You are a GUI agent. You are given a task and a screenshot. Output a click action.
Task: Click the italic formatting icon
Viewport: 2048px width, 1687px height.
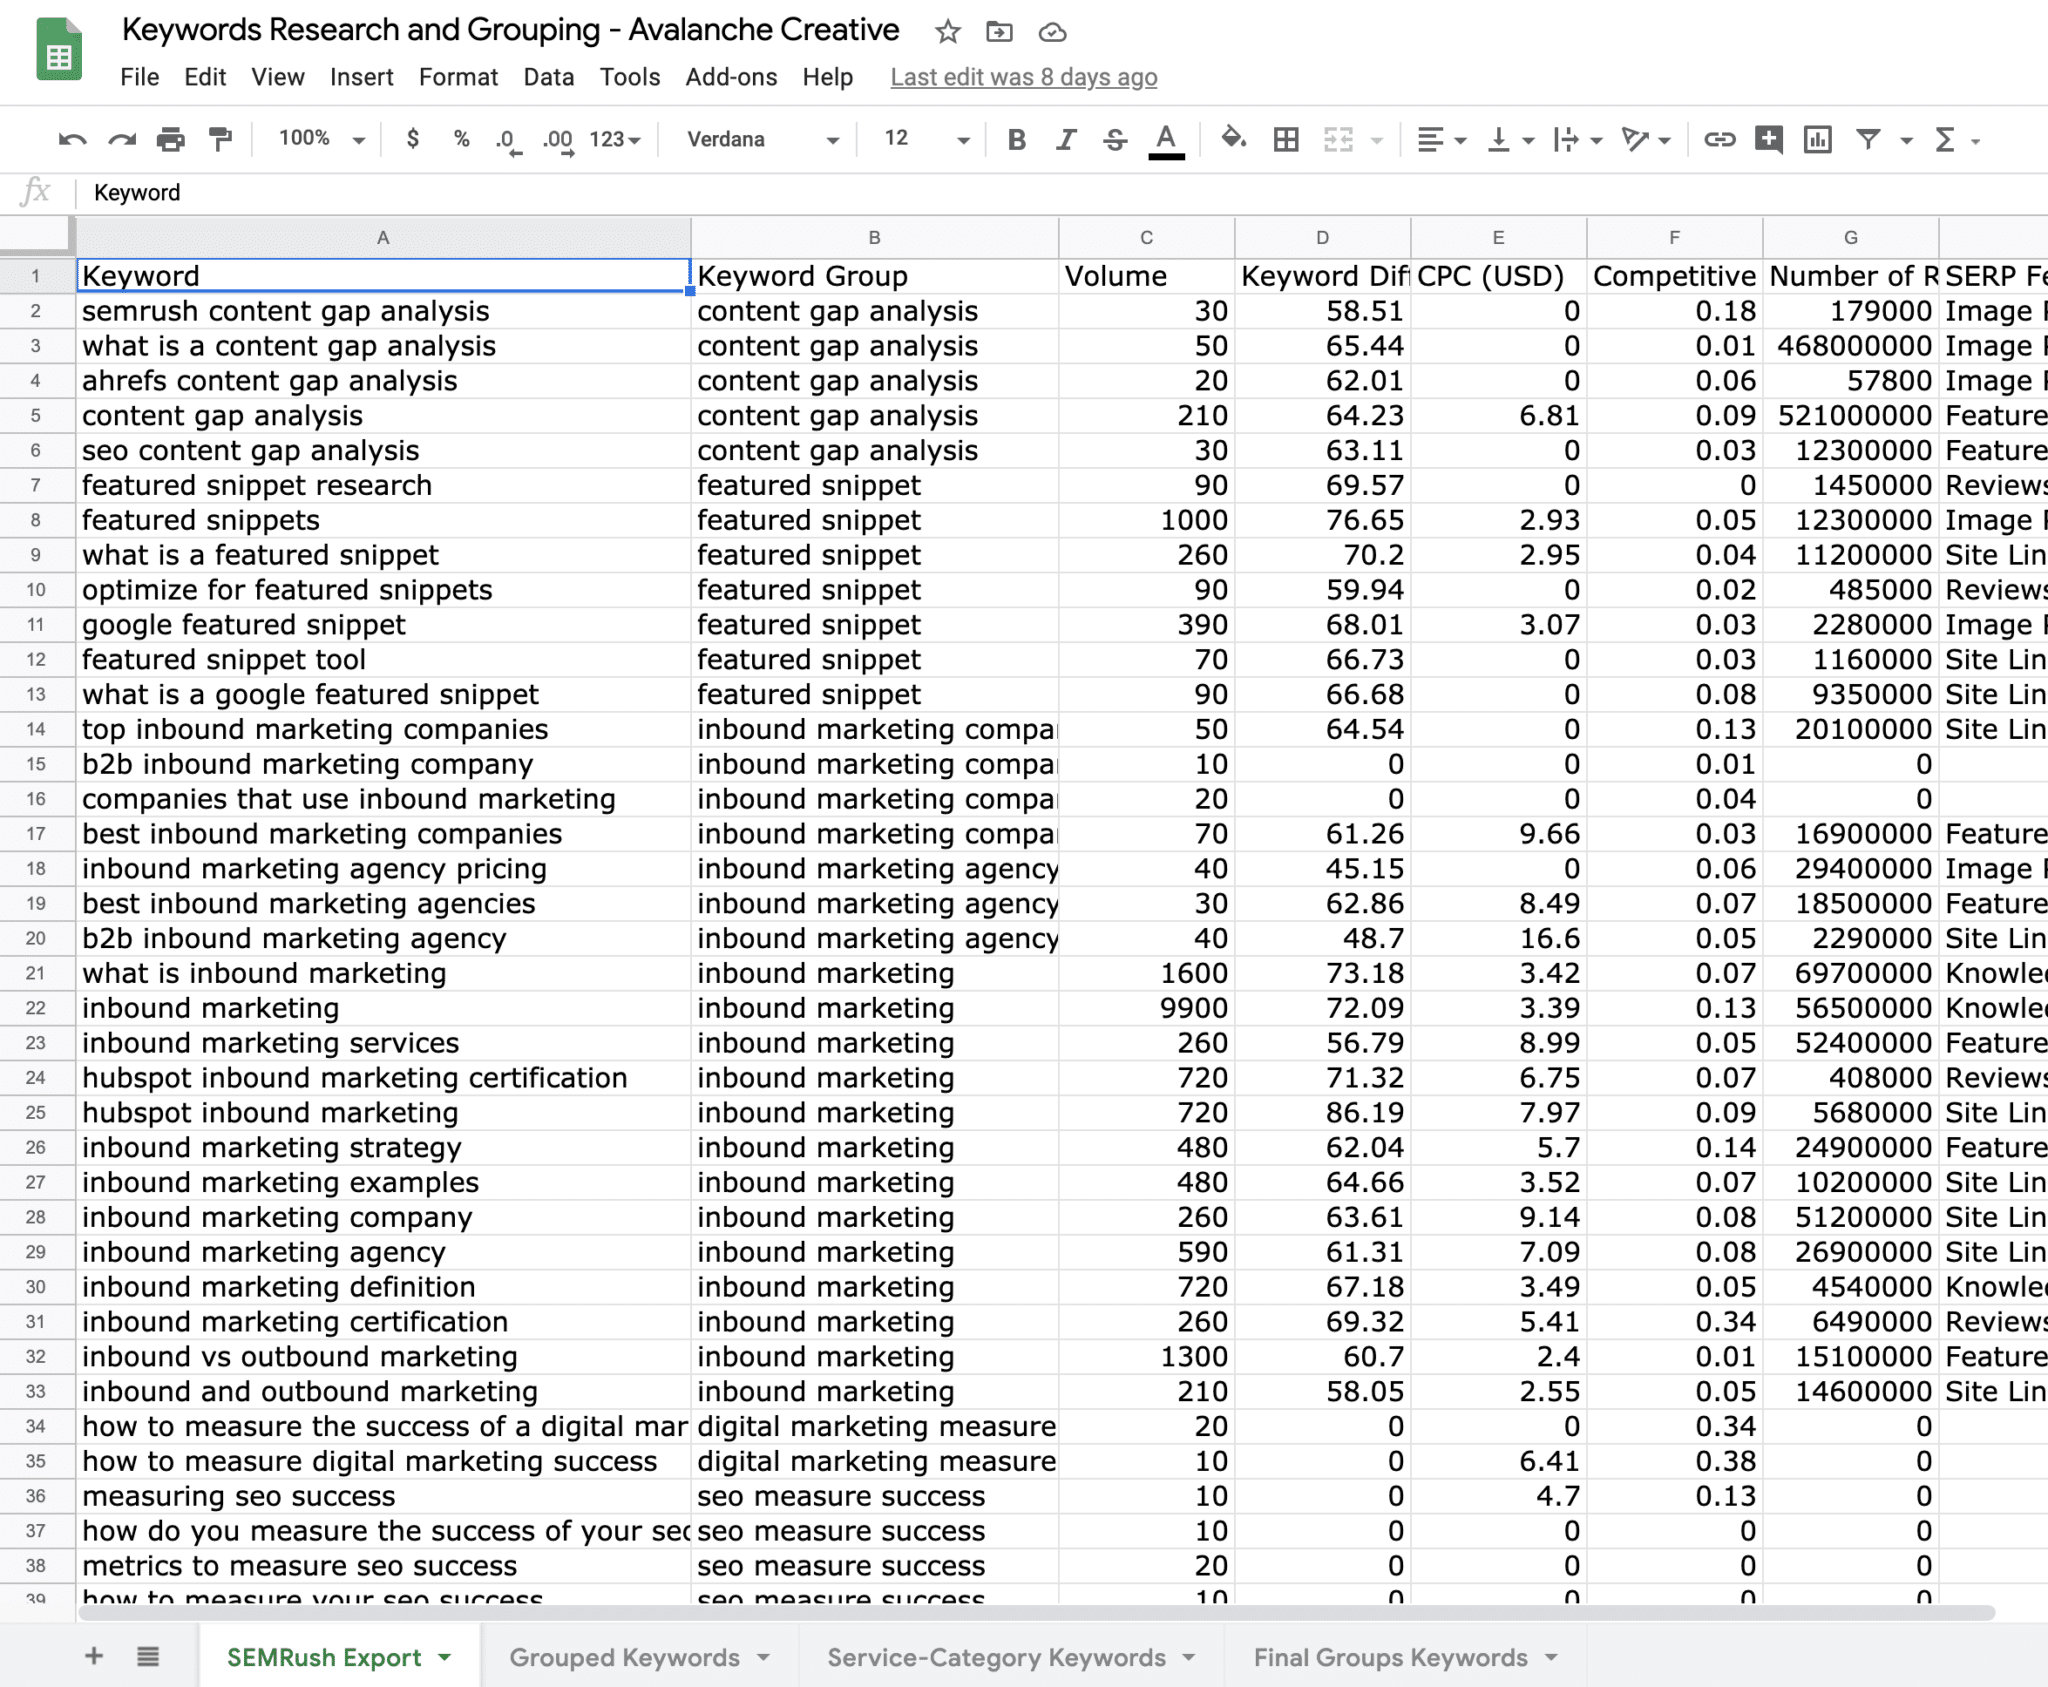1065,136
